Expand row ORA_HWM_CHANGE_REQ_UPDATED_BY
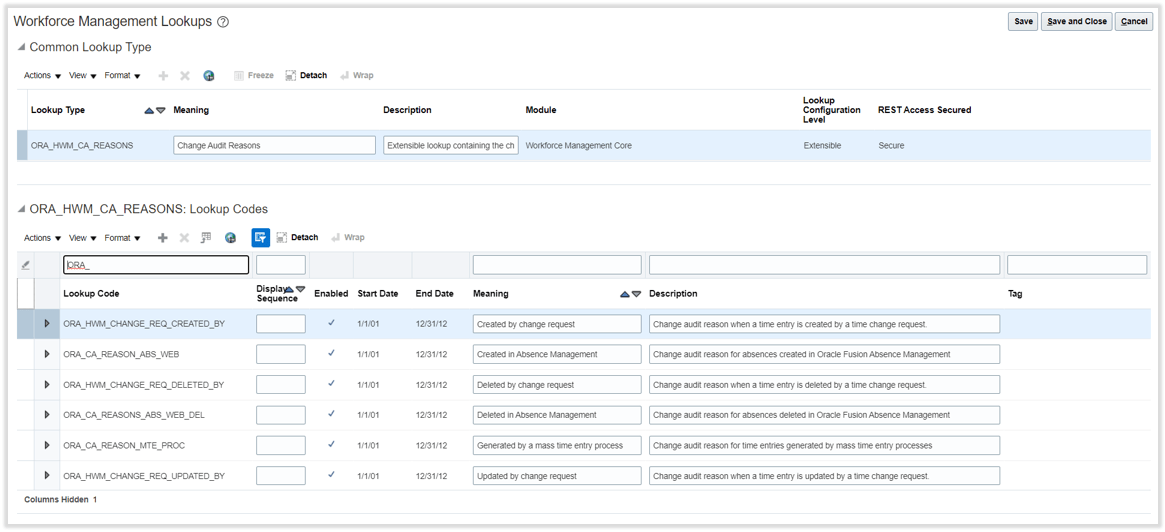Viewport: 1165px width, 532px height. coord(47,476)
